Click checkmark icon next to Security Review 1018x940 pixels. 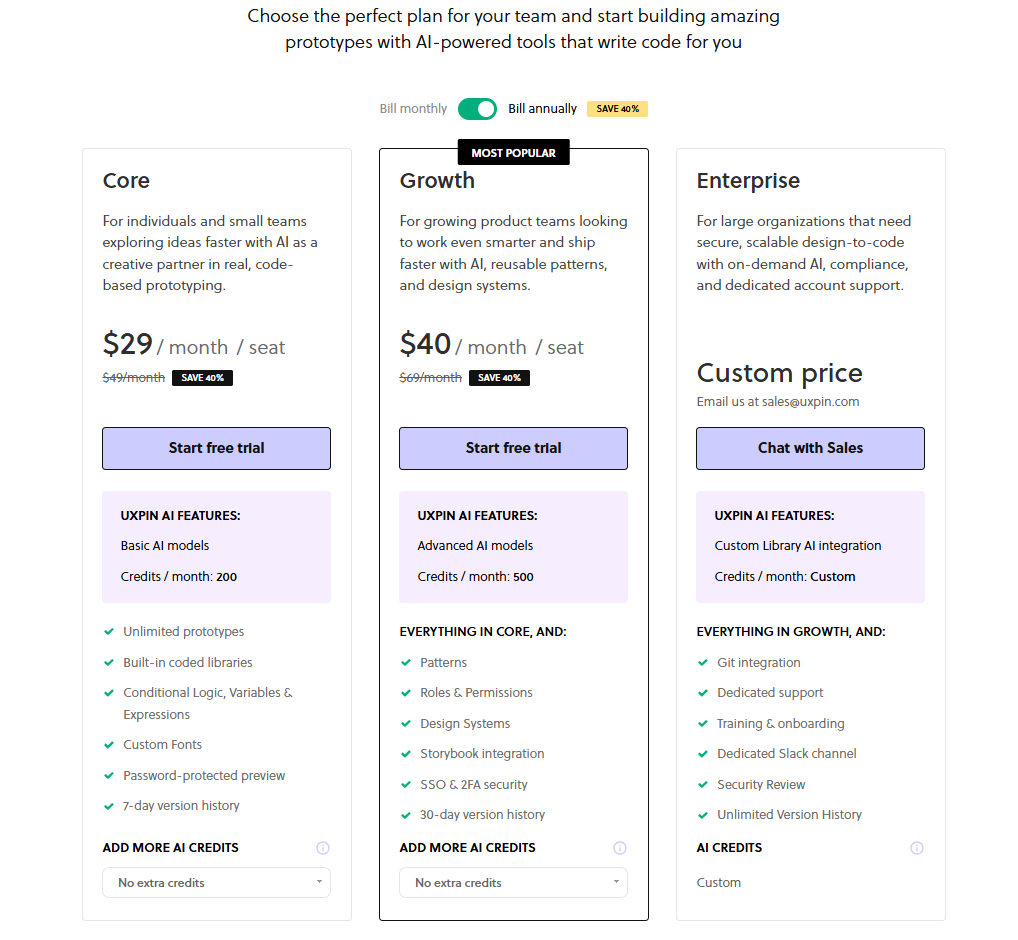click(x=702, y=785)
